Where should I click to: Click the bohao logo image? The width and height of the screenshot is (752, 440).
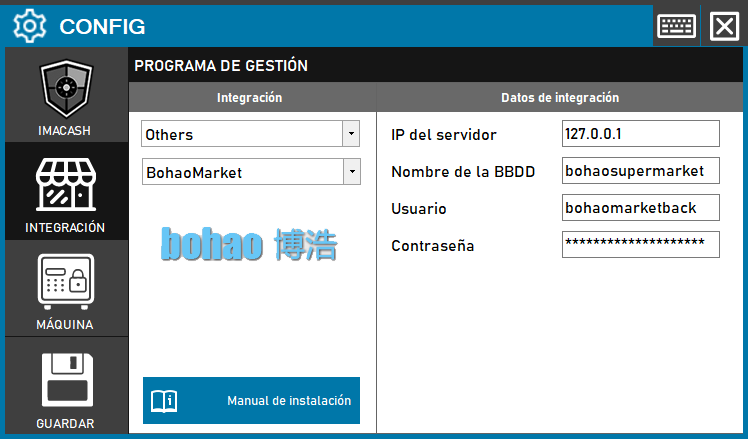tap(250, 244)
